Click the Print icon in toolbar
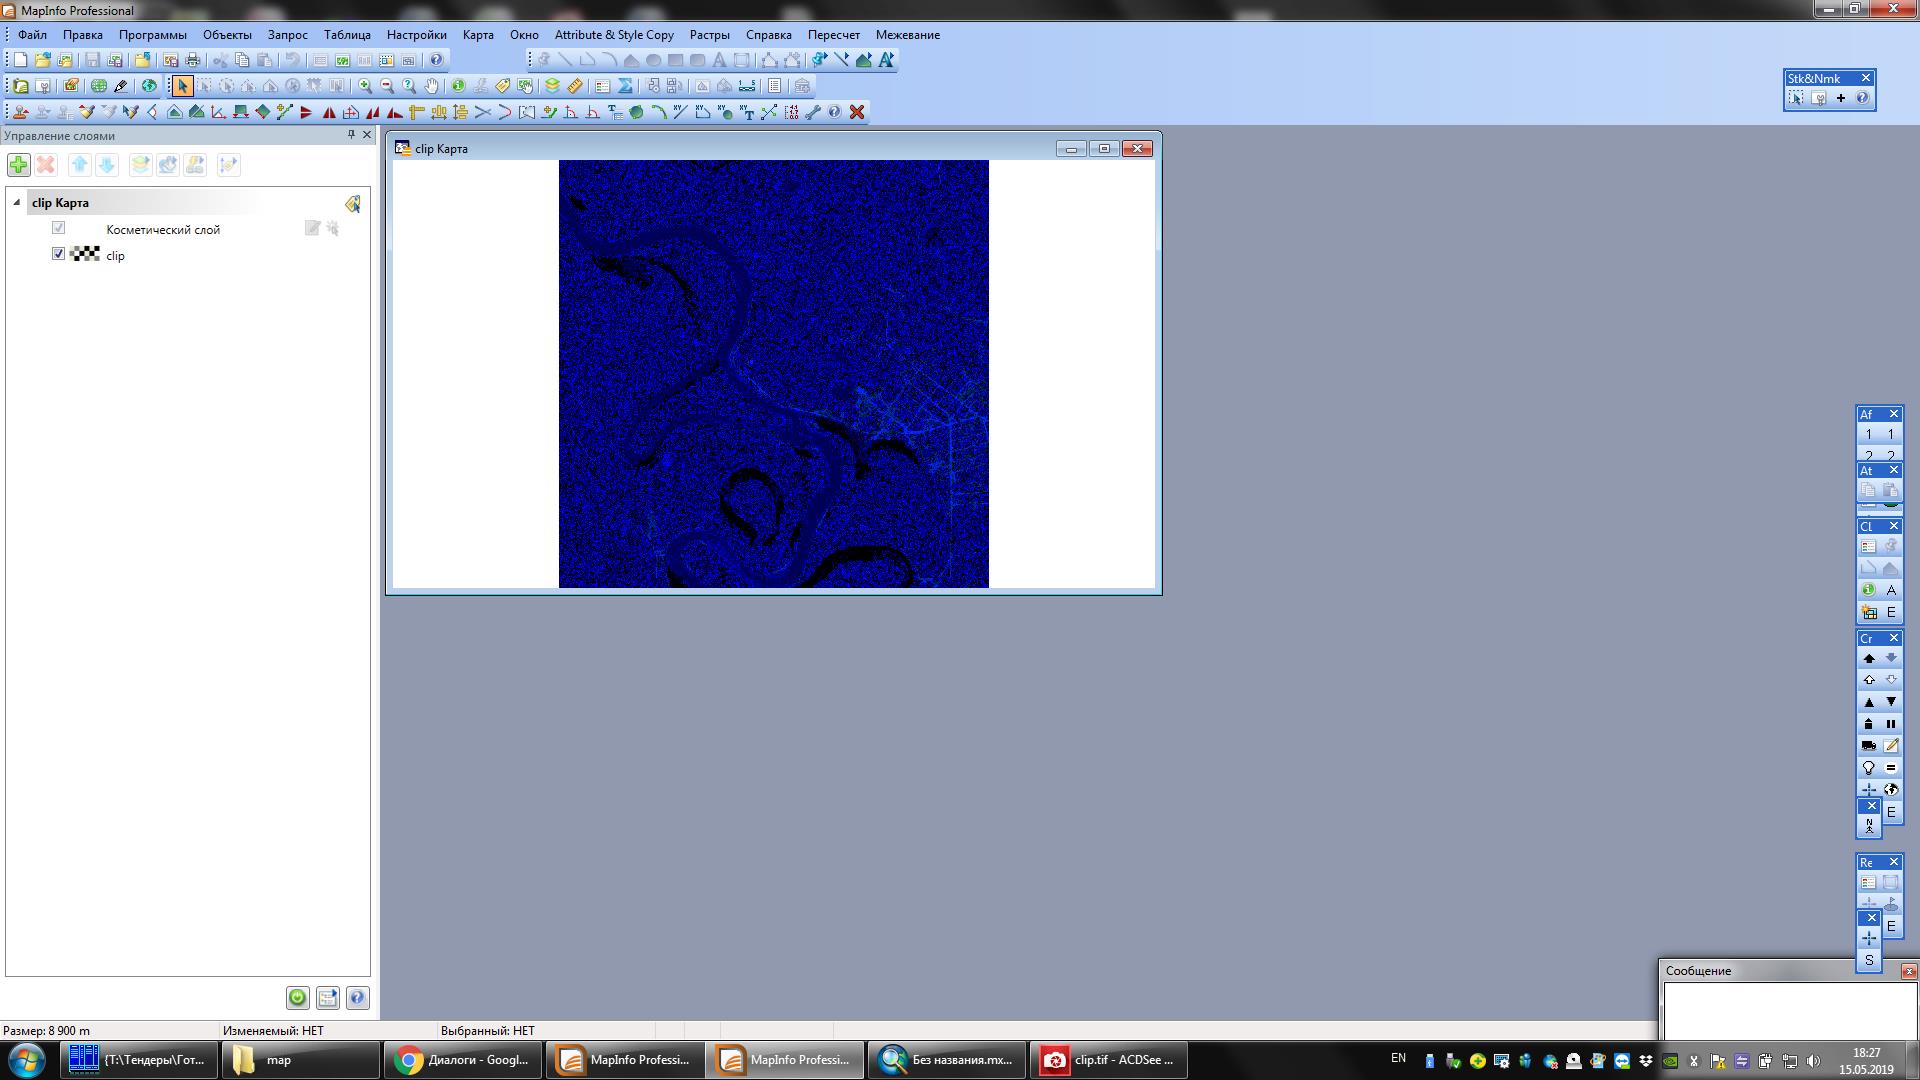Viewport: 1920px width, 1080px height. pos(193,60)
